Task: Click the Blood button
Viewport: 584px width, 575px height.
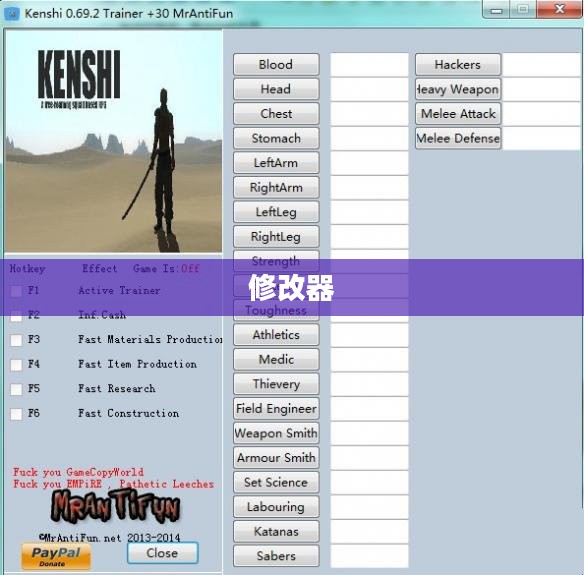Action: coord(276,64)
